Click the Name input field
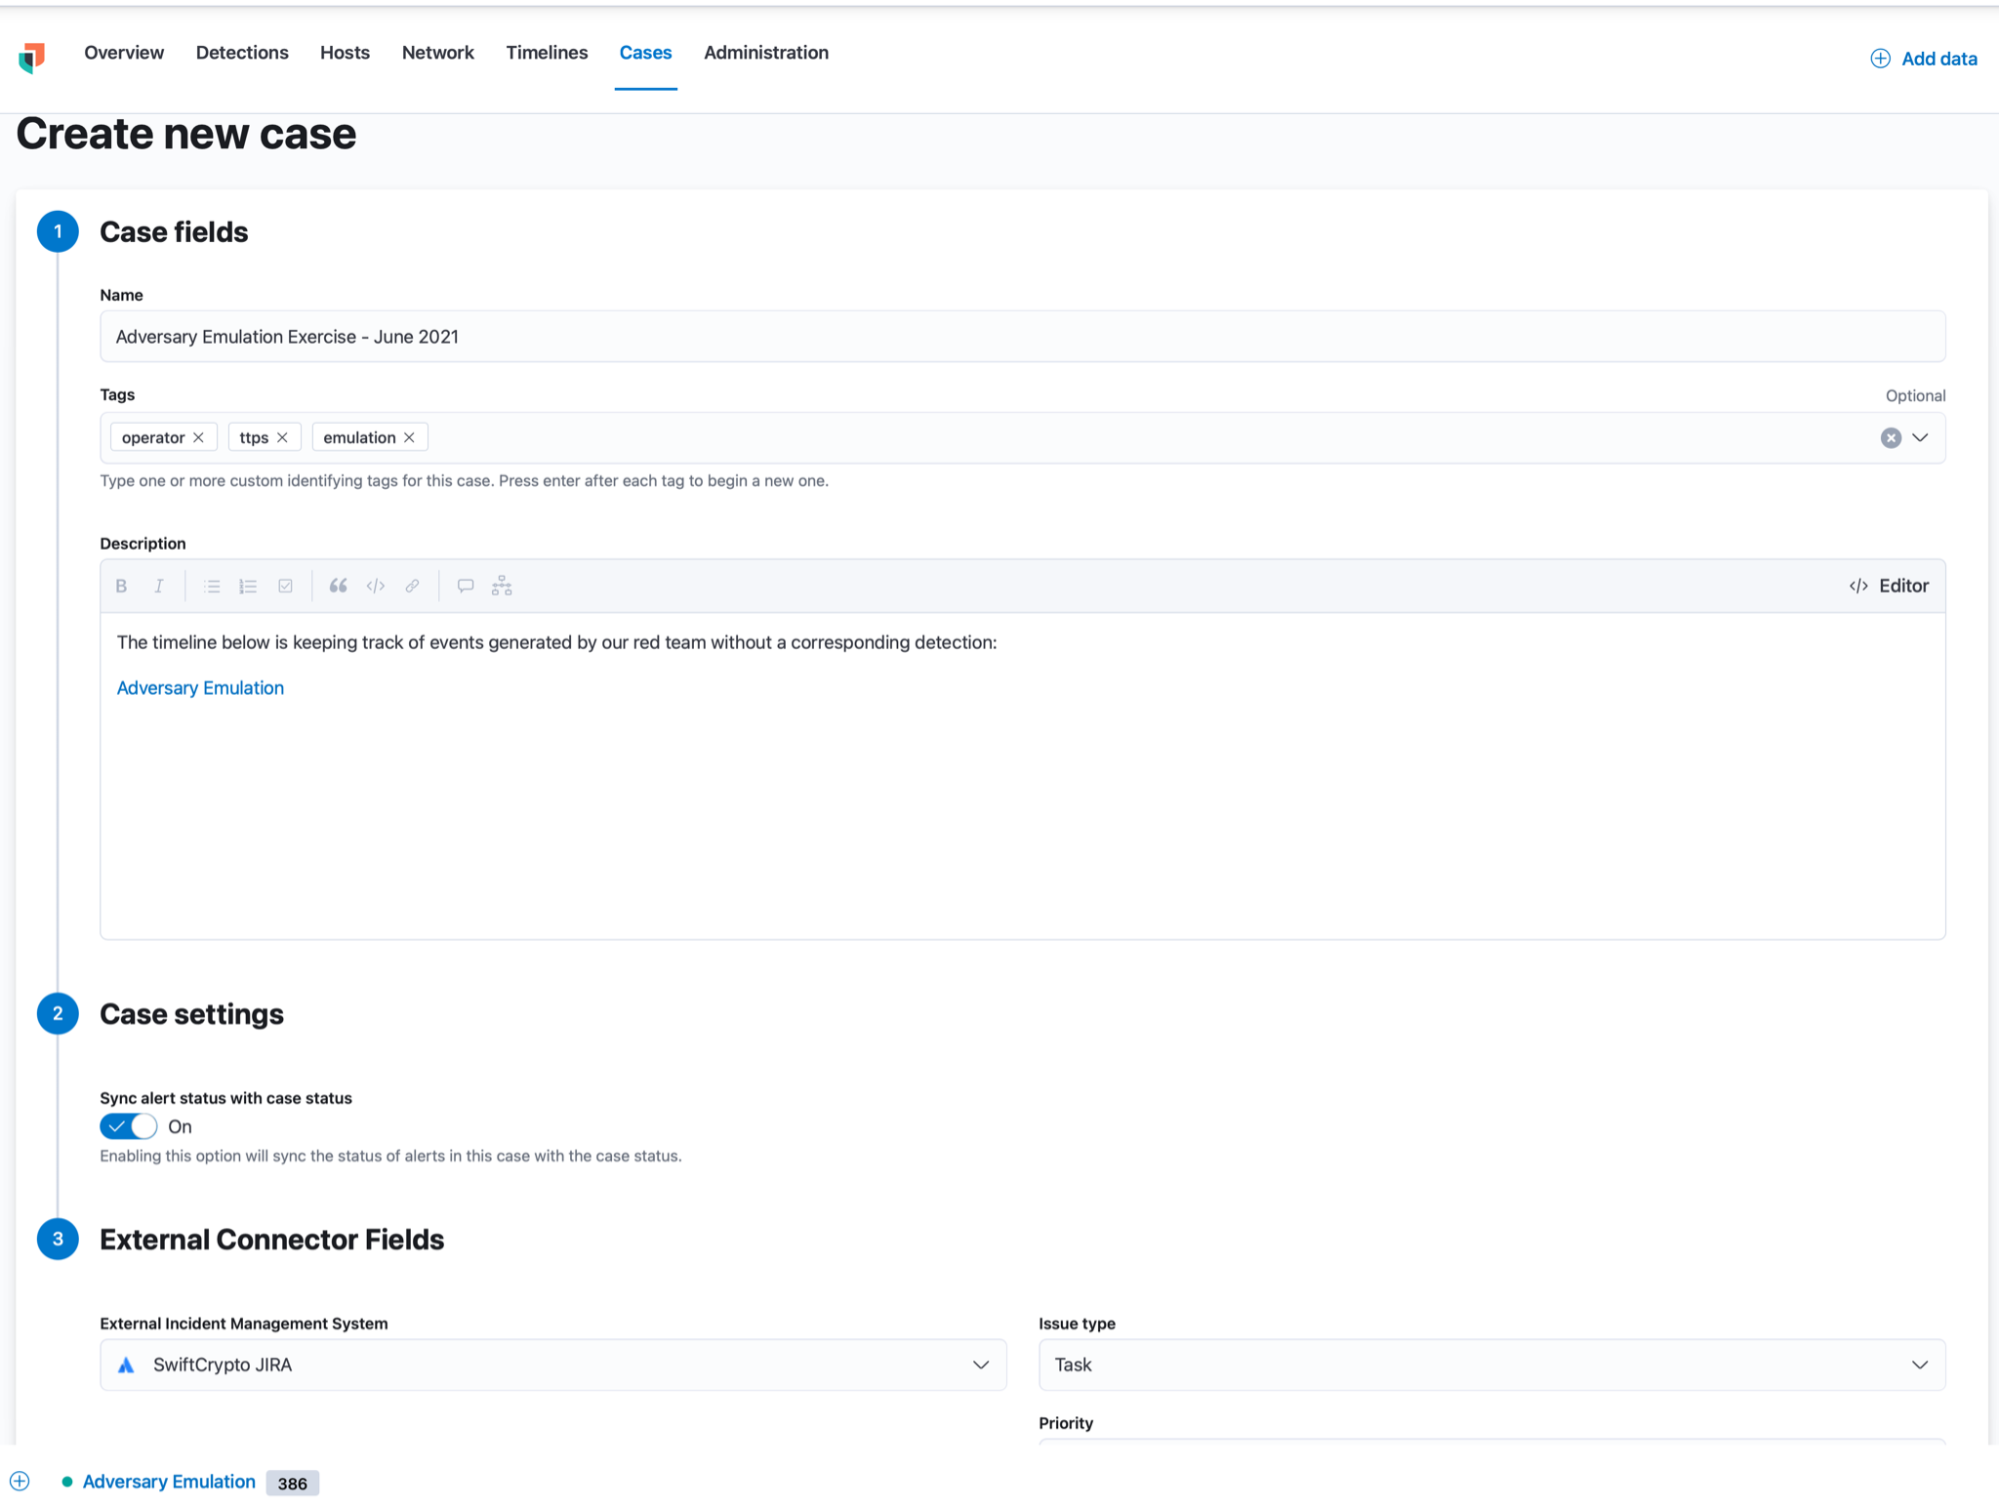This screenshot has width=1999, height=1510. click(1022, 336)
